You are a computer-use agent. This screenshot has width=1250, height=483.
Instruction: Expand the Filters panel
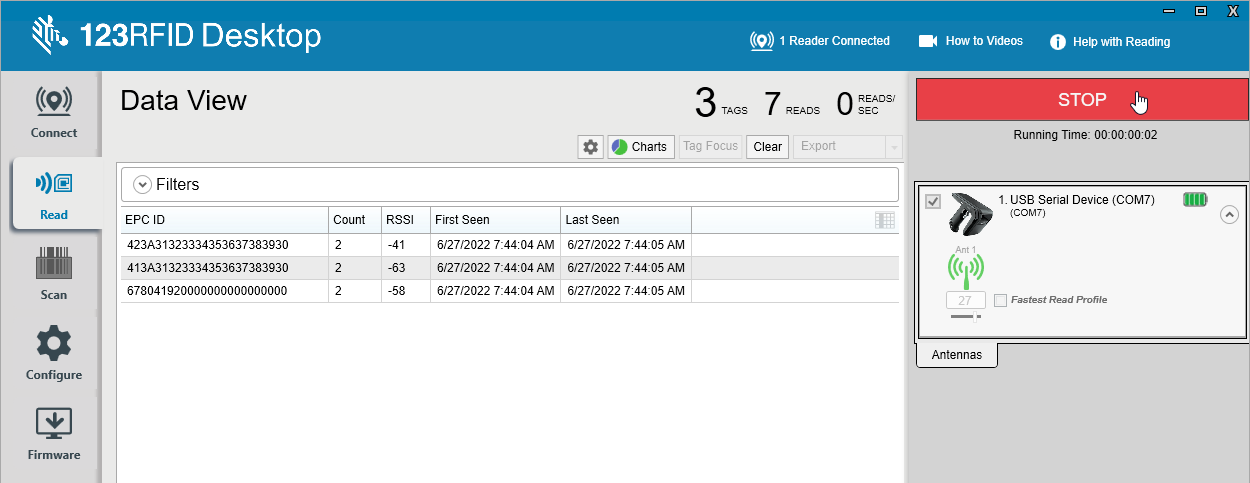142,185
